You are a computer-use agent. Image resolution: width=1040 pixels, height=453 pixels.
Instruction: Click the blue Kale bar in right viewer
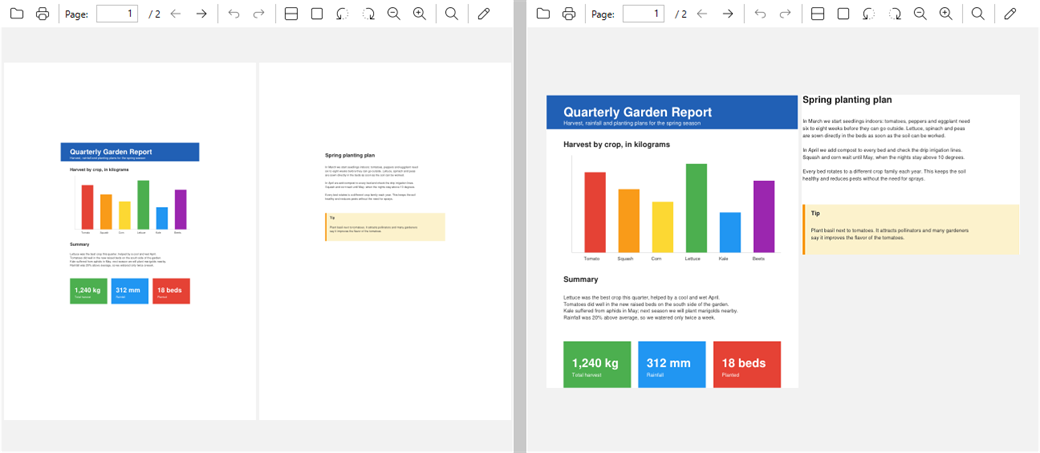tap(730, 232)
